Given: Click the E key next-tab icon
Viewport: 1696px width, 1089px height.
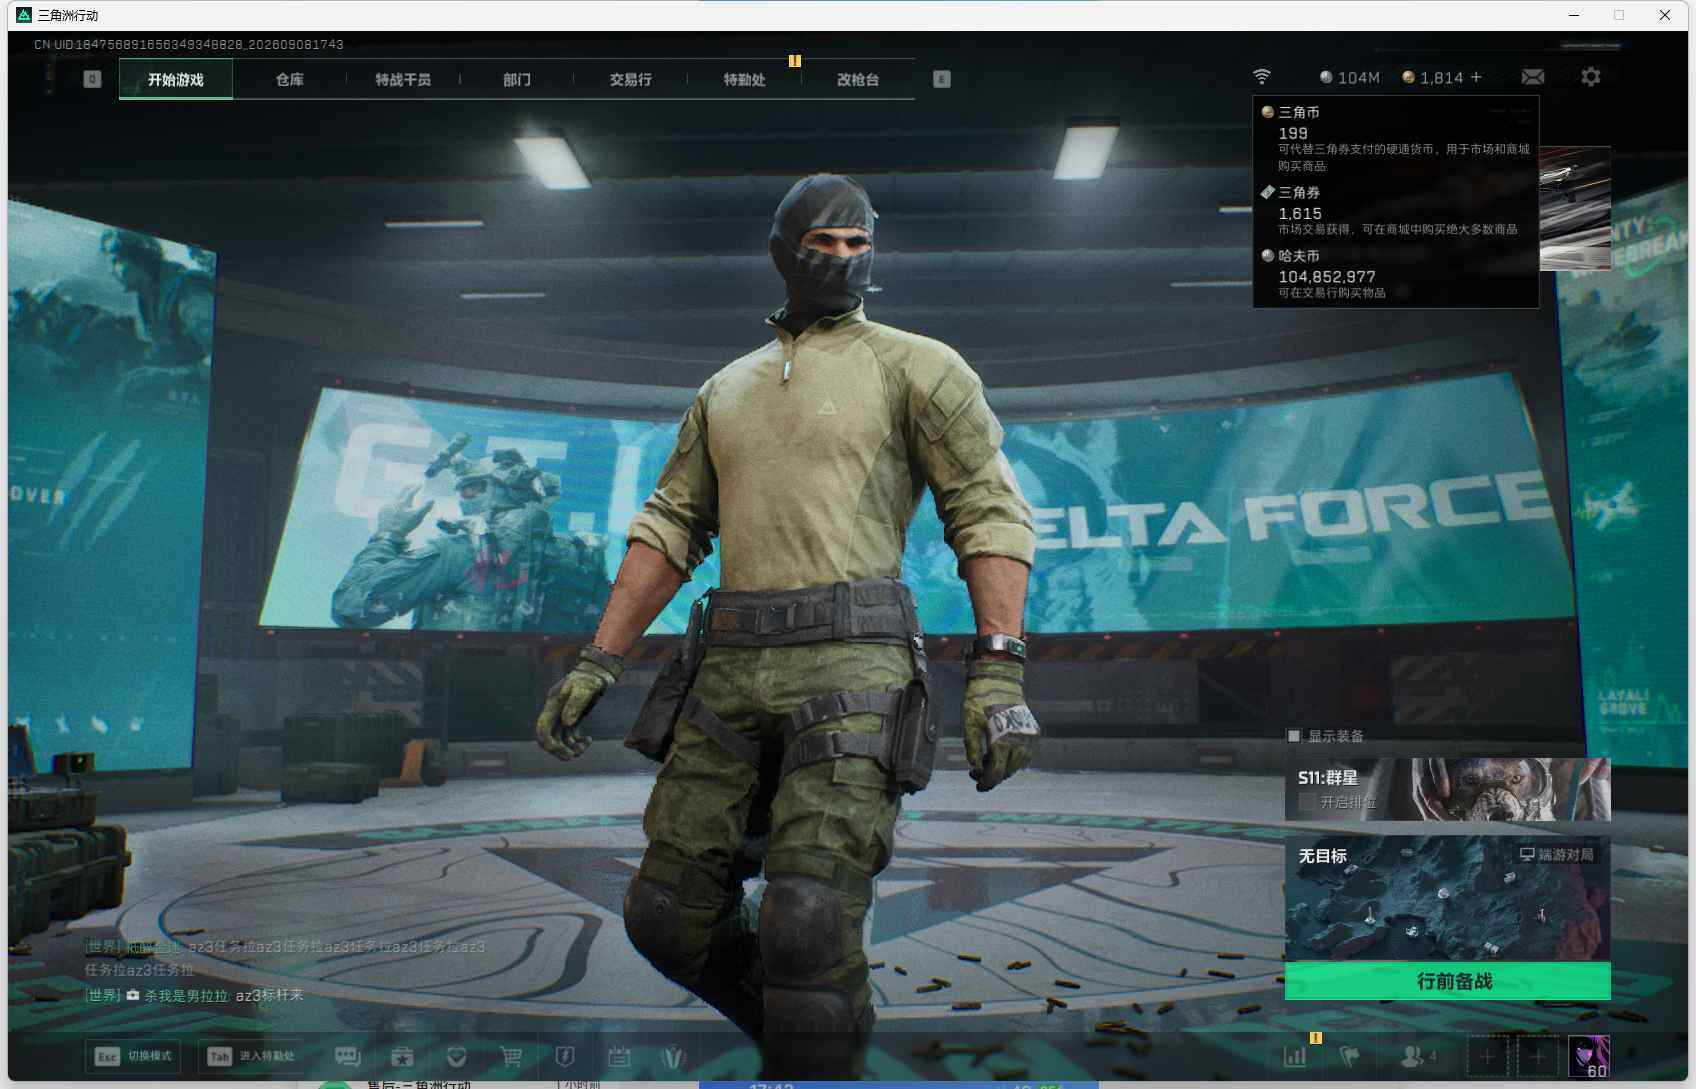Looking at the screenshot, I should [x=942, y=79].
